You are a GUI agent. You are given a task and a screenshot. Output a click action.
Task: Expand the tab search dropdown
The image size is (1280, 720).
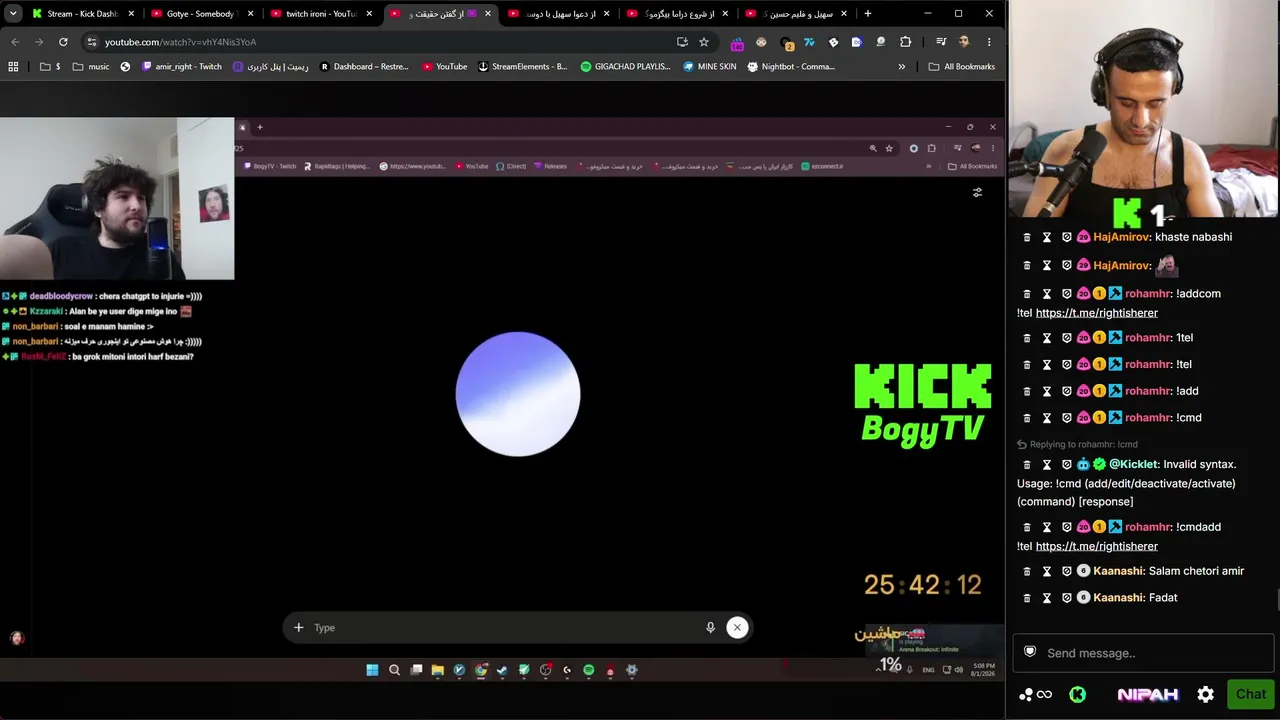[x=13, y=14]
